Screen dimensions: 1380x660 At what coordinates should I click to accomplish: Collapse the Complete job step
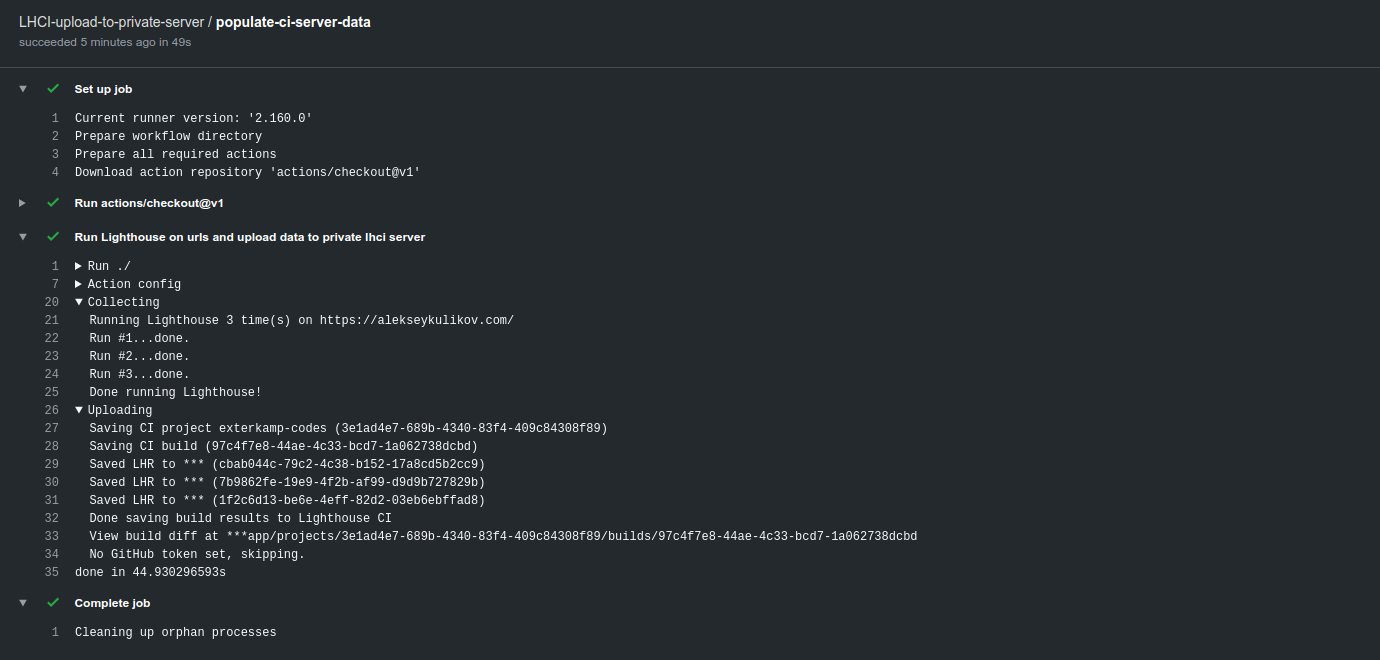tap(23, 603)
